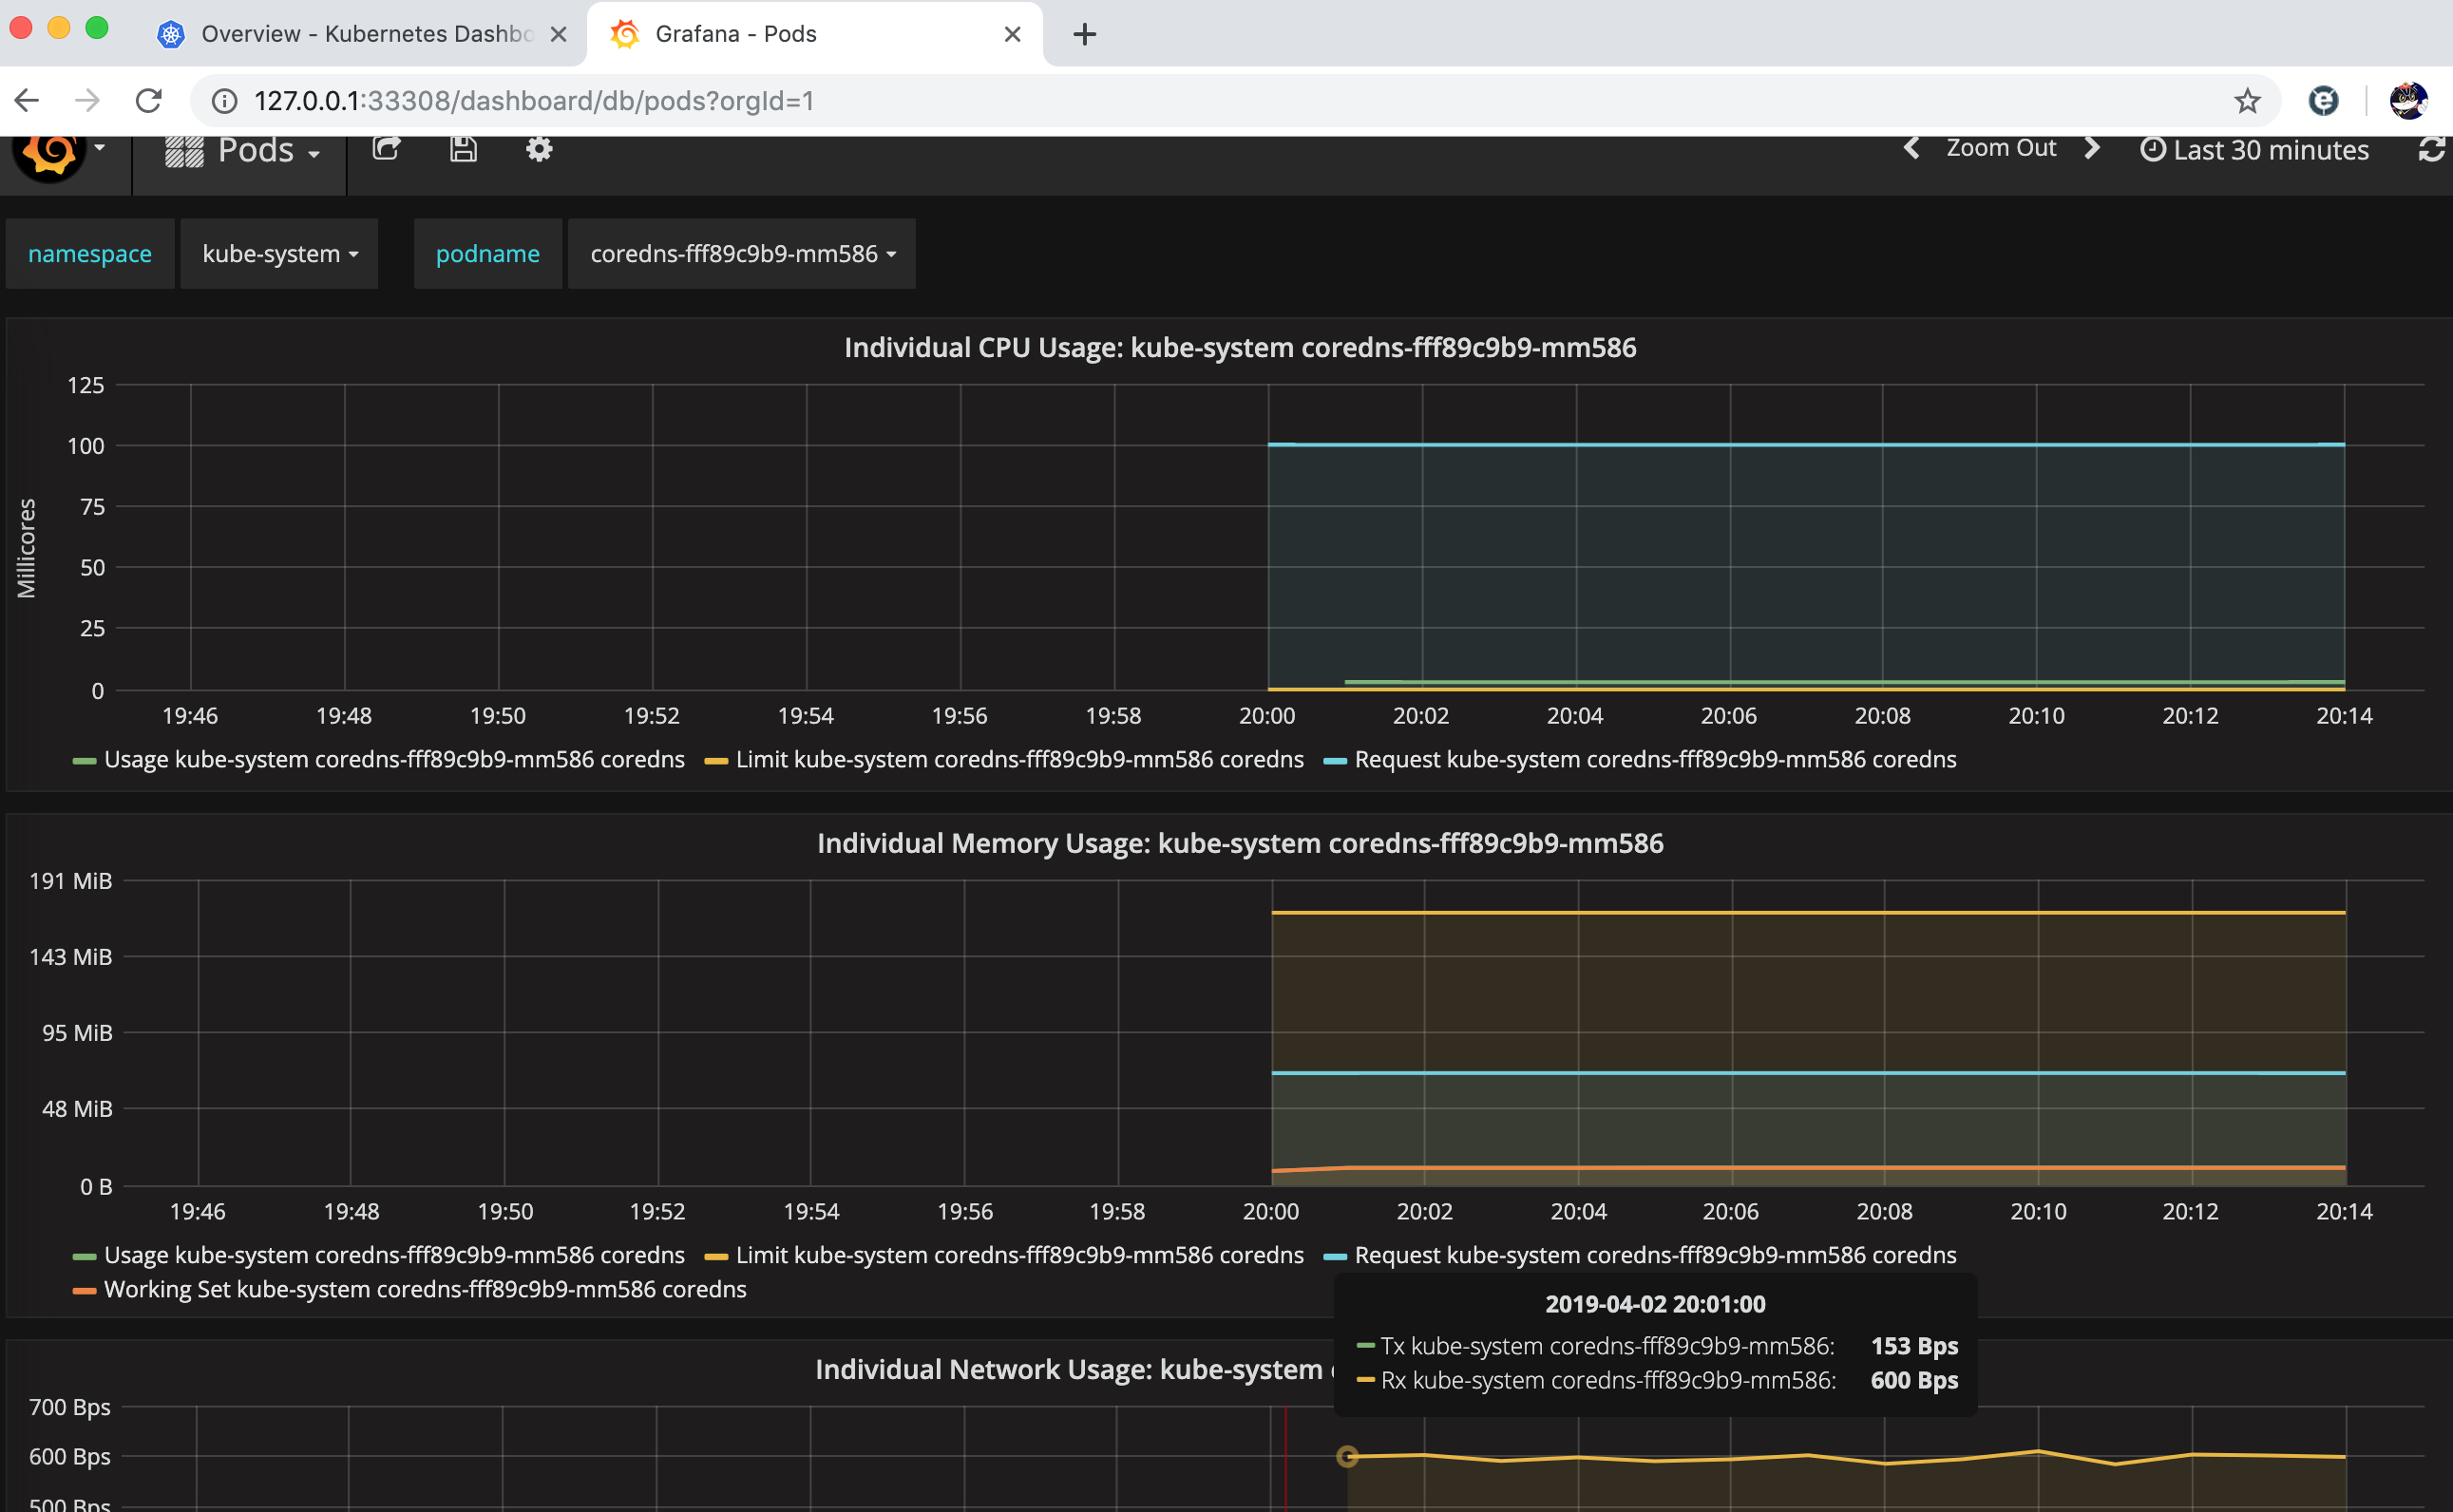Click the refresh dashboard icon
This screenshot has width=2453, height=1512.
click(2431, 150)
